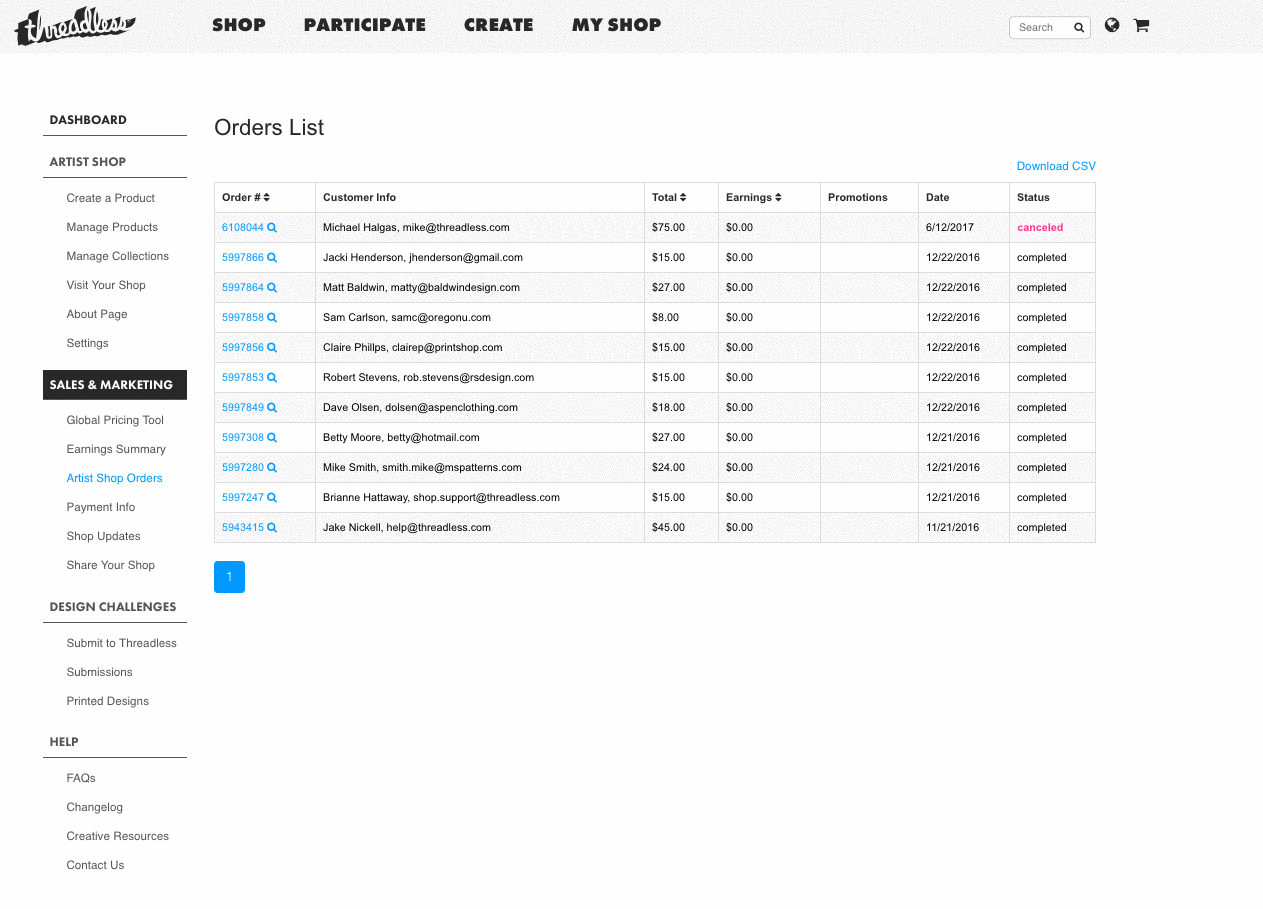1263x909 pixels.
Task: Sort by Total column arrows
Action: tap(683, 198)
